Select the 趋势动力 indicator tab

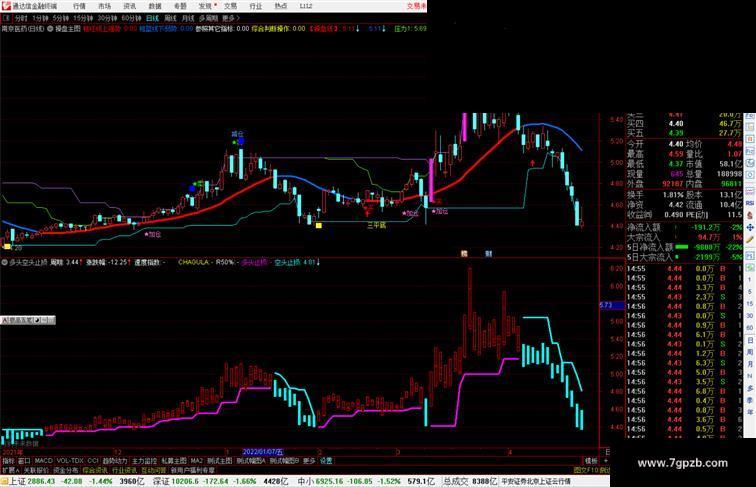[115, 461]
